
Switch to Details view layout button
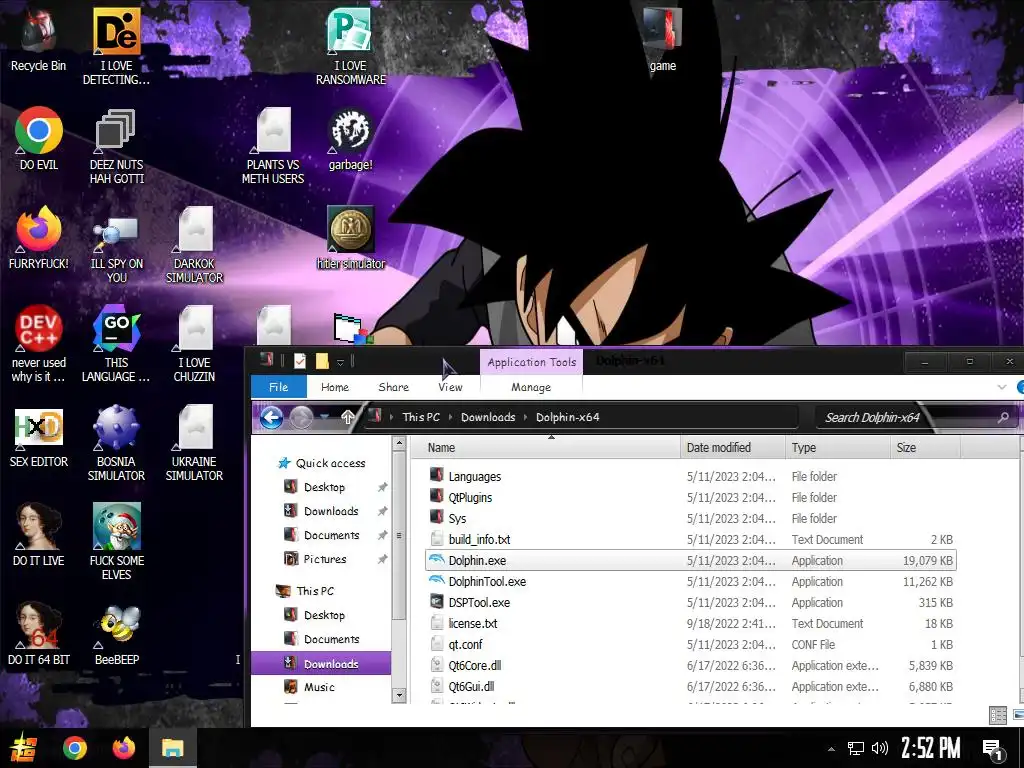(x=997, y=716)
